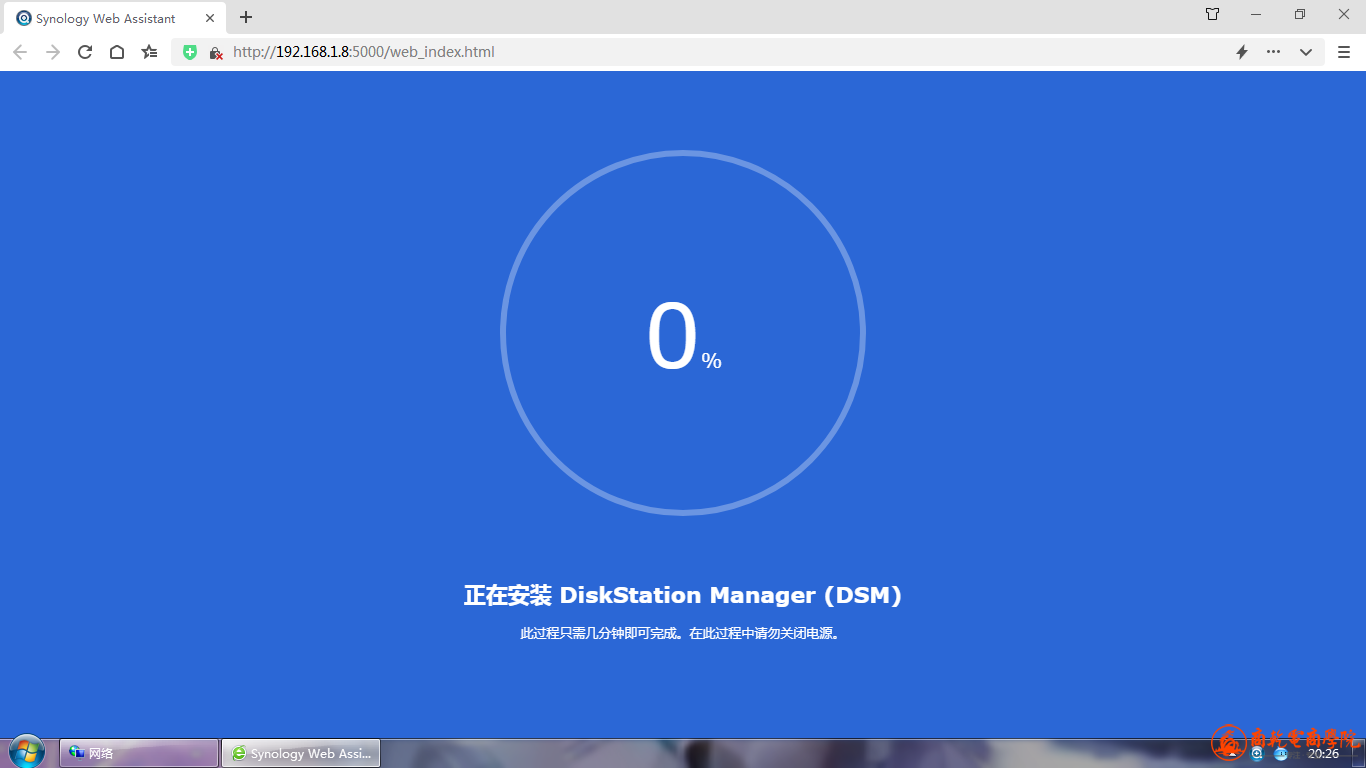
Task: Close the Synology Web Assistant tab
Action: click(210, 18)
